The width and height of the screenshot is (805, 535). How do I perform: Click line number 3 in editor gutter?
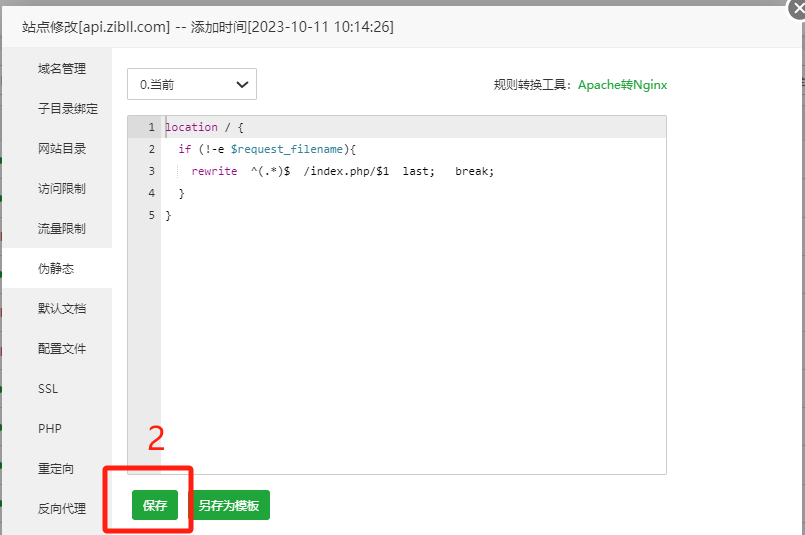point(151,171)
